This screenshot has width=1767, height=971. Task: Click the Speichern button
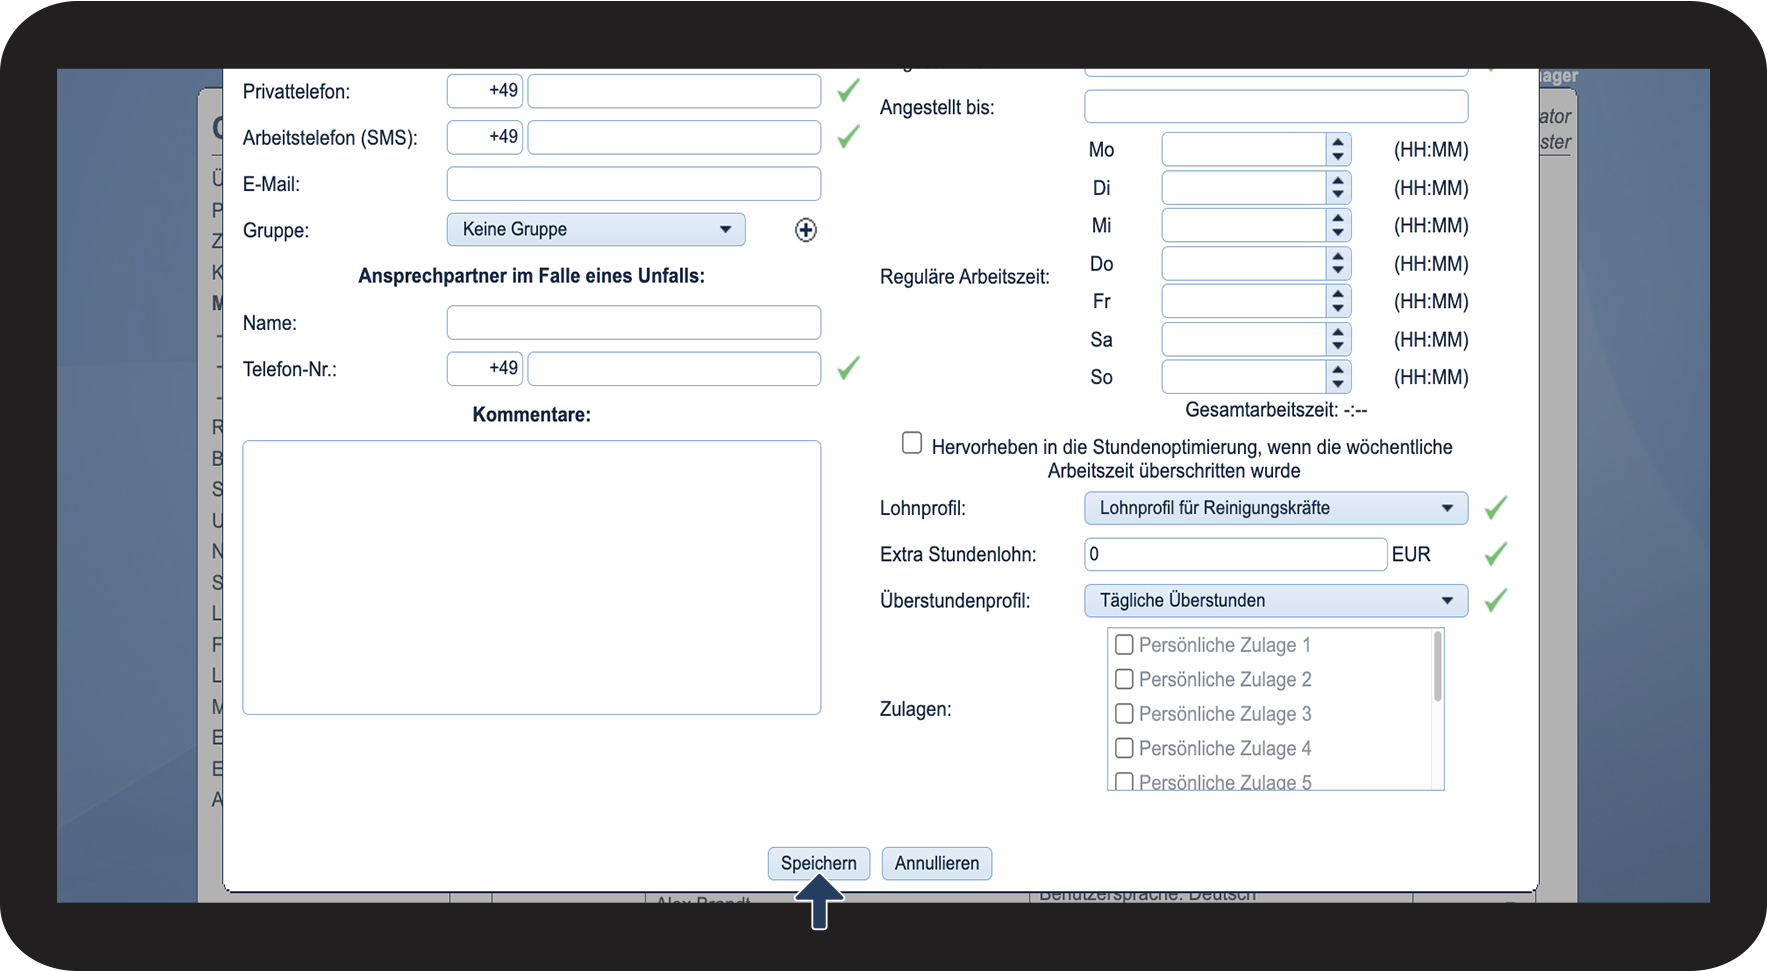[819, 863]
